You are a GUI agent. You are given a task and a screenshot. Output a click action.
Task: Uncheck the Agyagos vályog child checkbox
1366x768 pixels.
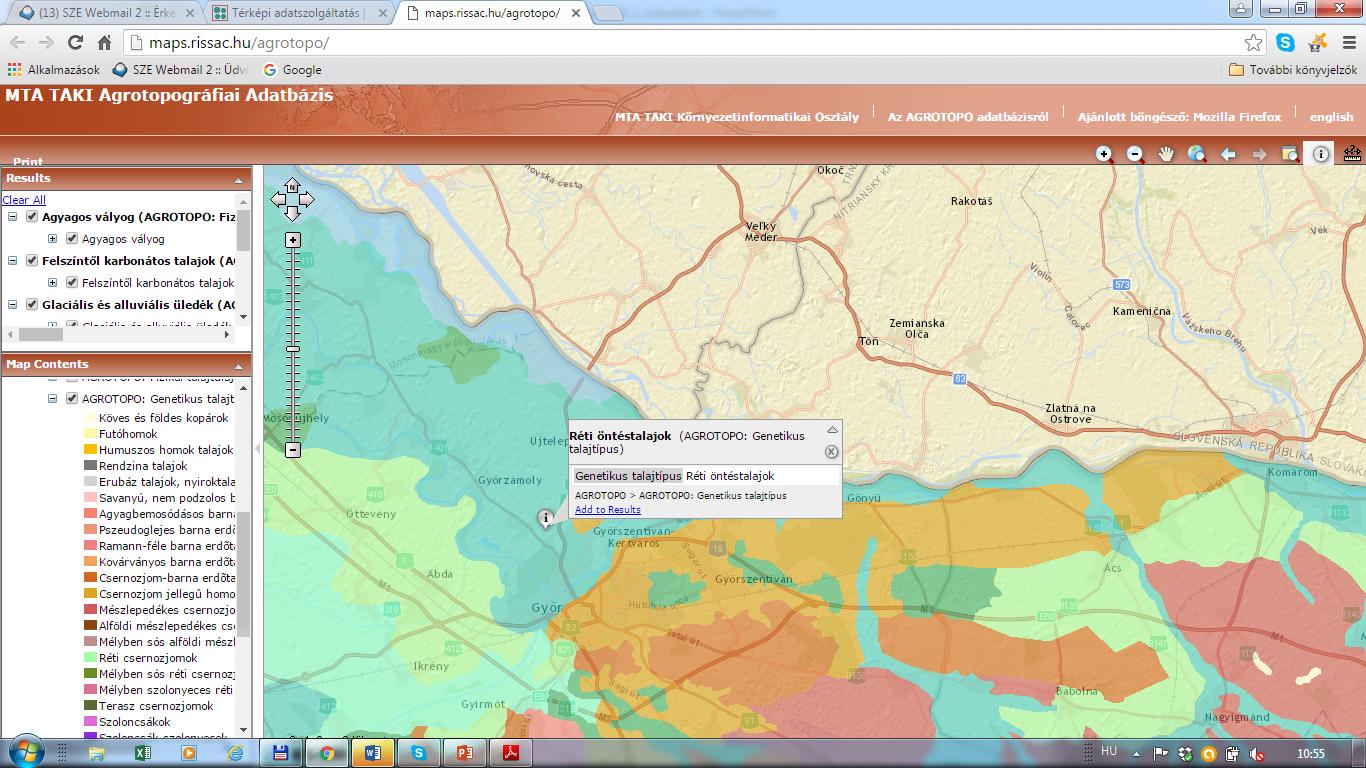click(x=72, y=239)
